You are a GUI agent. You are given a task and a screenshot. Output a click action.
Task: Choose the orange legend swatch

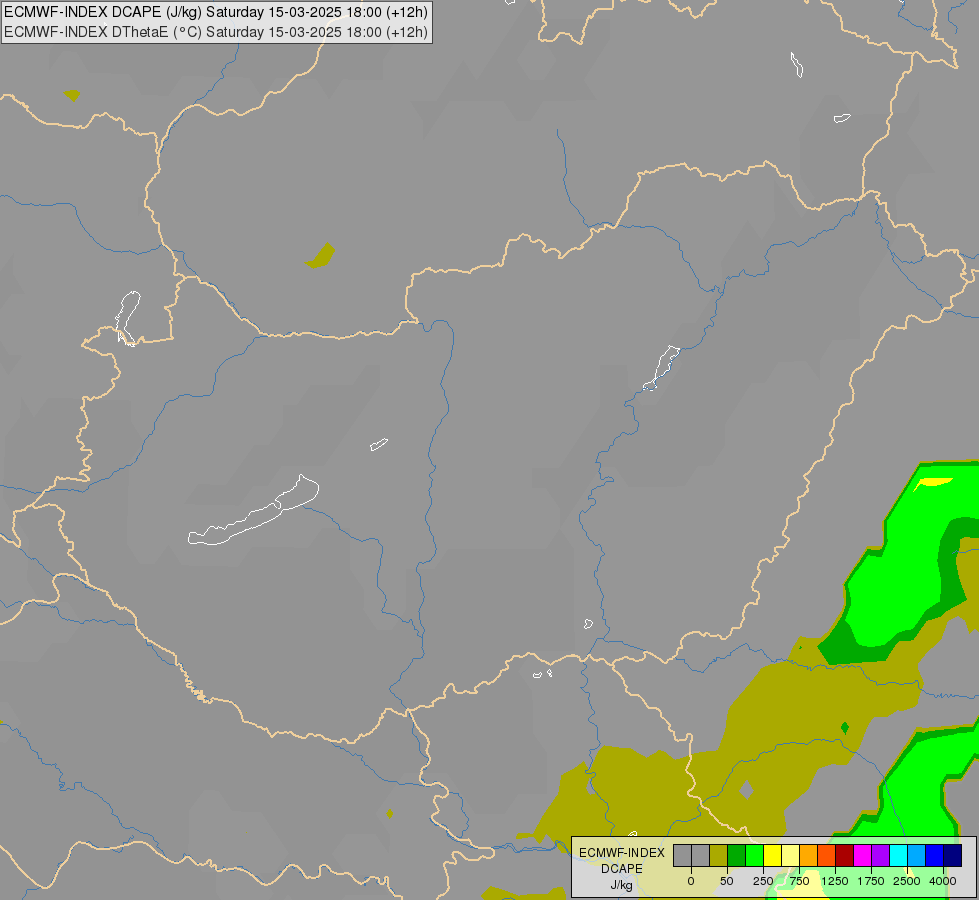[x=809, y=856]
